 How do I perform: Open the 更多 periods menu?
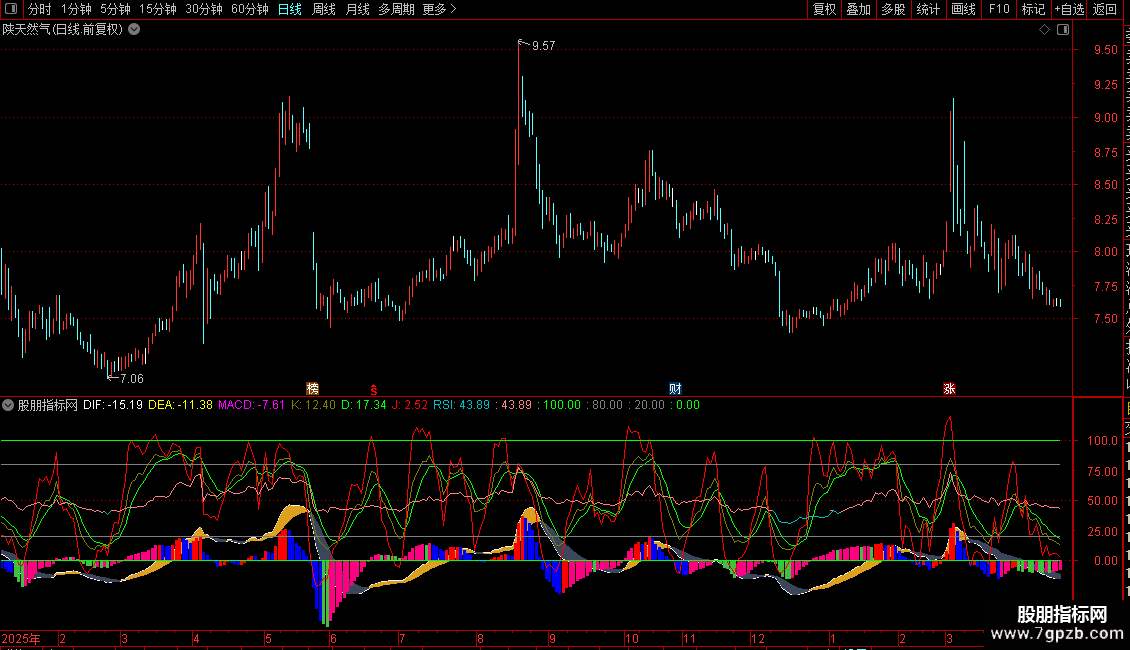click(439, 9)
